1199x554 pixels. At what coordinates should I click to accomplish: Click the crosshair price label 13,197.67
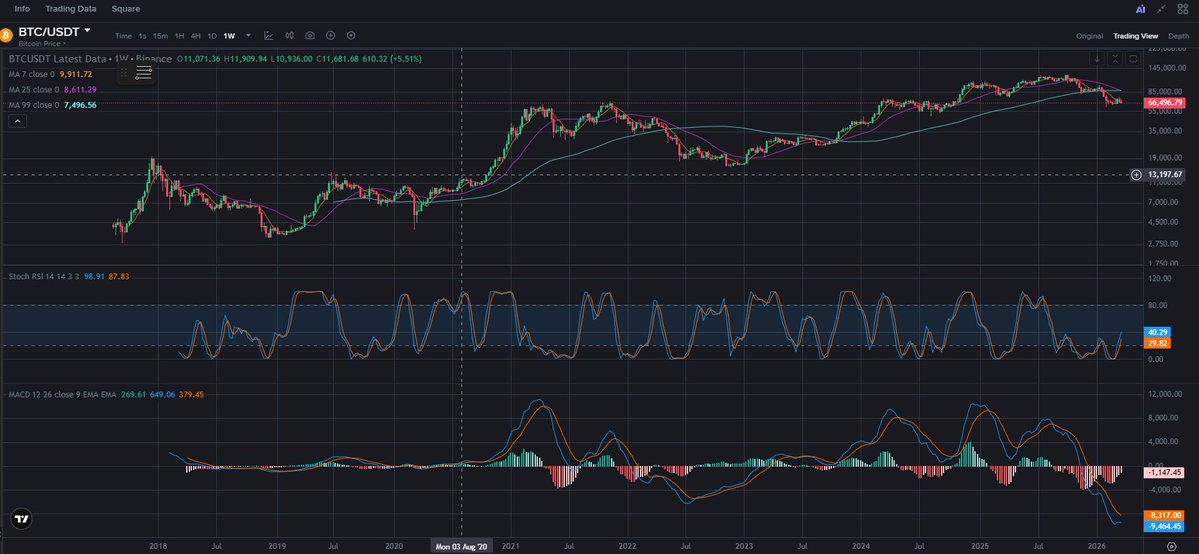click(x=1165, y=174)
